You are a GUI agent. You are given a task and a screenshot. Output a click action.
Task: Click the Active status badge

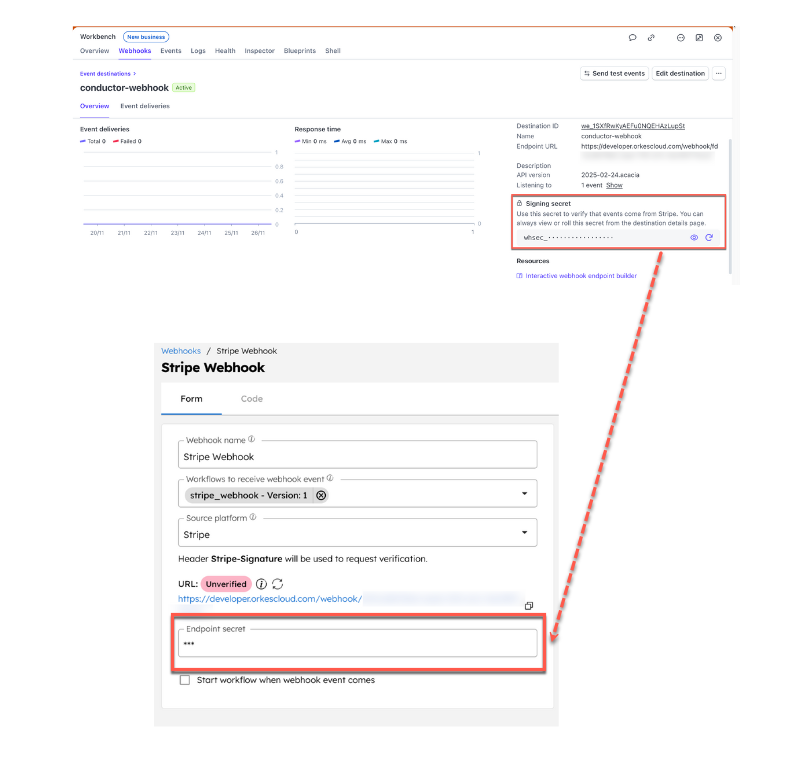click(x=184, y=88)
